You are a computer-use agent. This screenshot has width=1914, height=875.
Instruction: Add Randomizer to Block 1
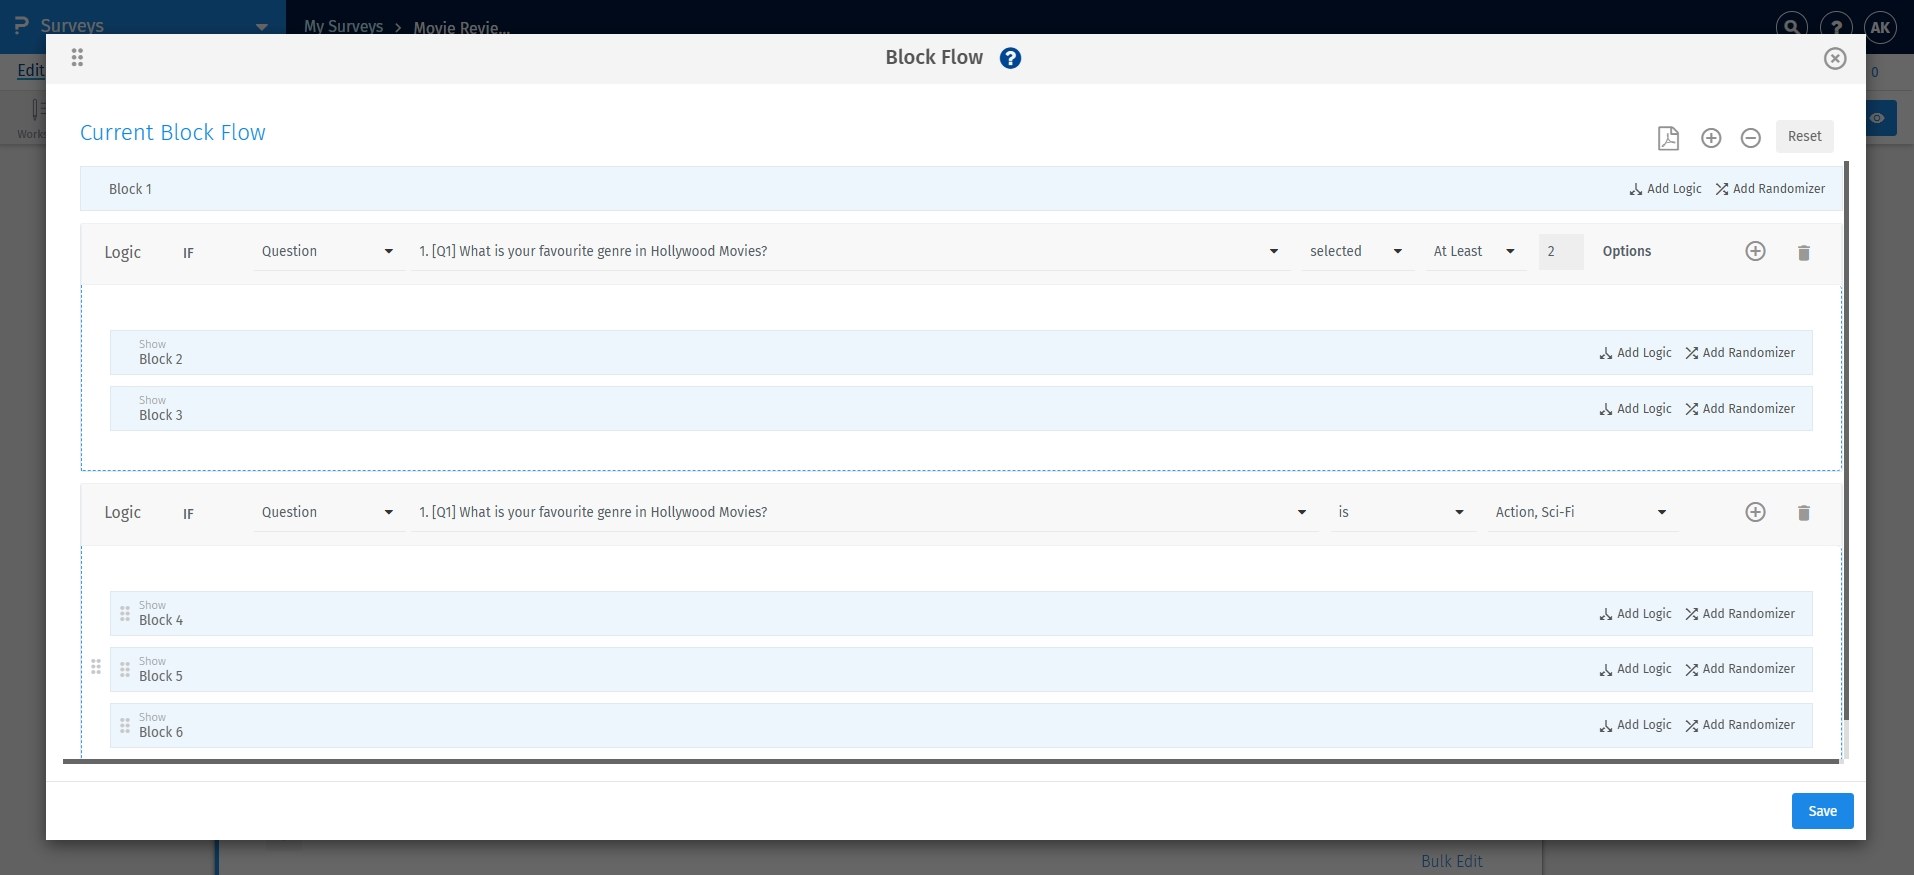point(1770,189)
